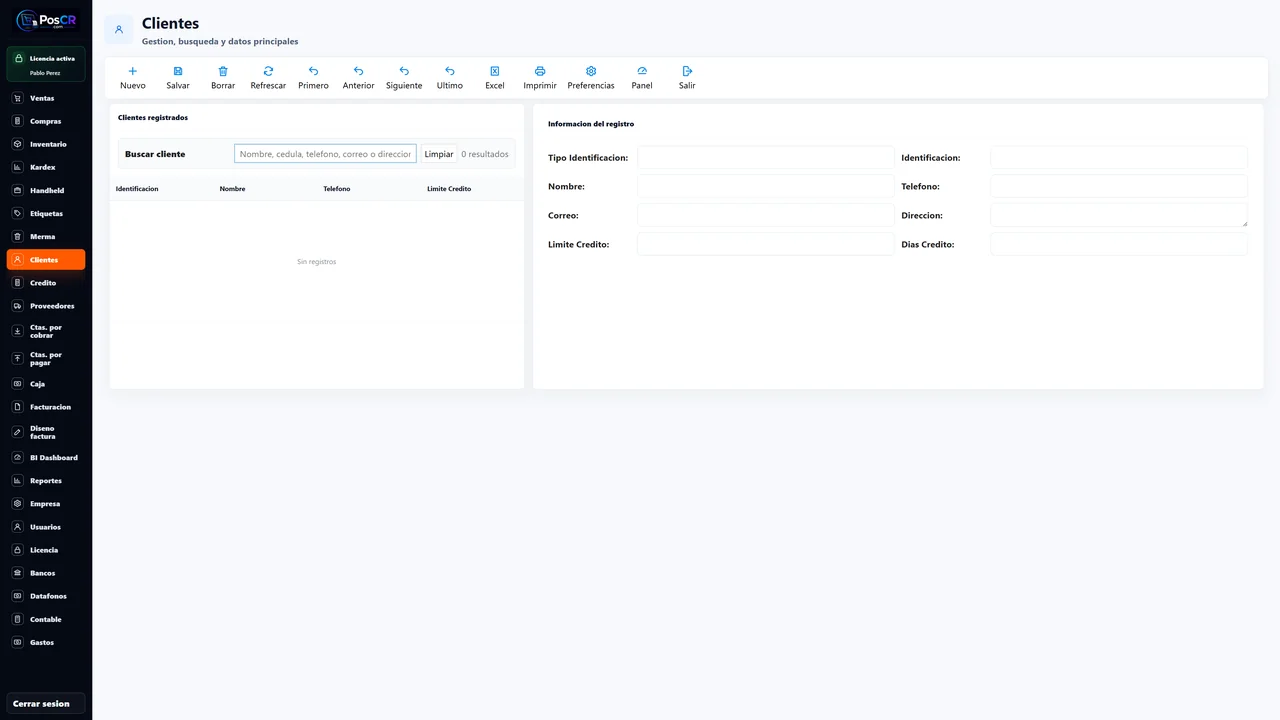The image size is (1280, 720).
Task: Open Ventas in the sidebar
Action: coord(46,98)
